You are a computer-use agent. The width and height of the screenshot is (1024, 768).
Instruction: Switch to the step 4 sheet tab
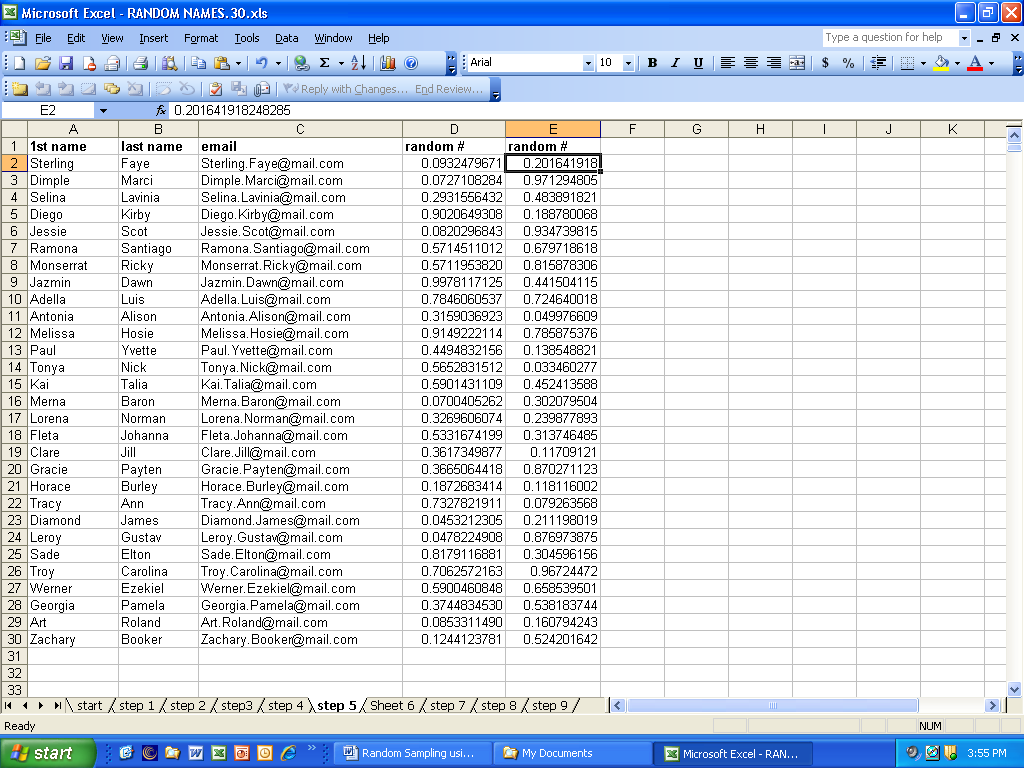[x=285, y=705]
